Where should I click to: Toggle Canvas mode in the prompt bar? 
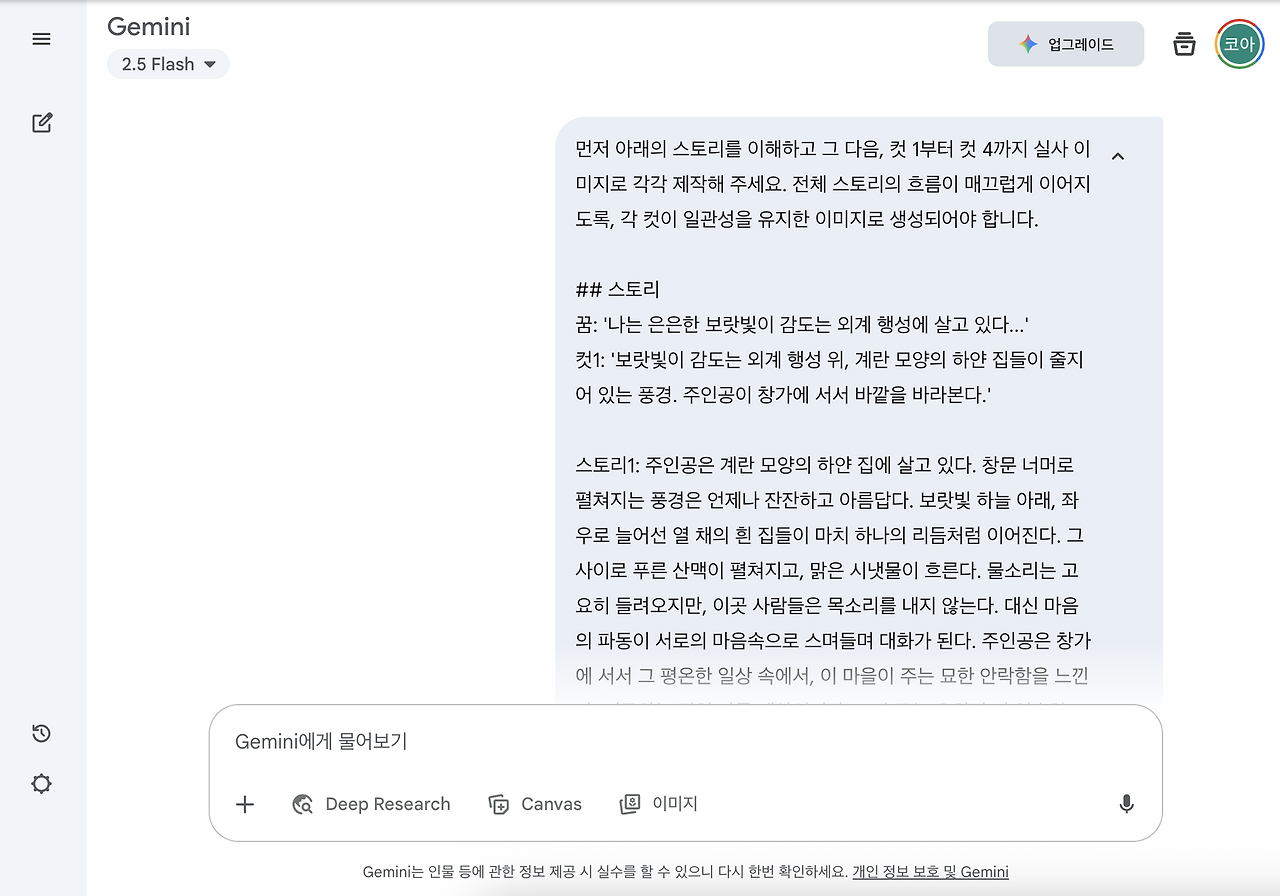pos(535,804)
